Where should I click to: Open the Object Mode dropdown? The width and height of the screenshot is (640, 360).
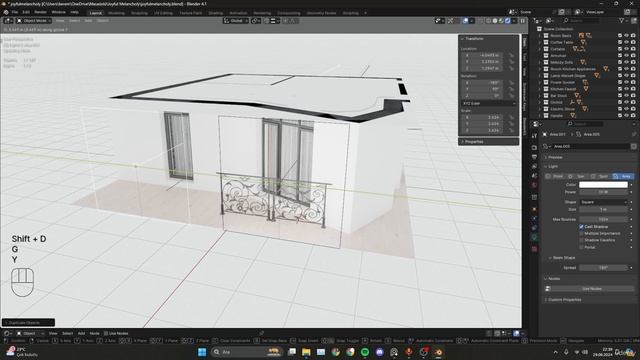(x=34, y=20)
